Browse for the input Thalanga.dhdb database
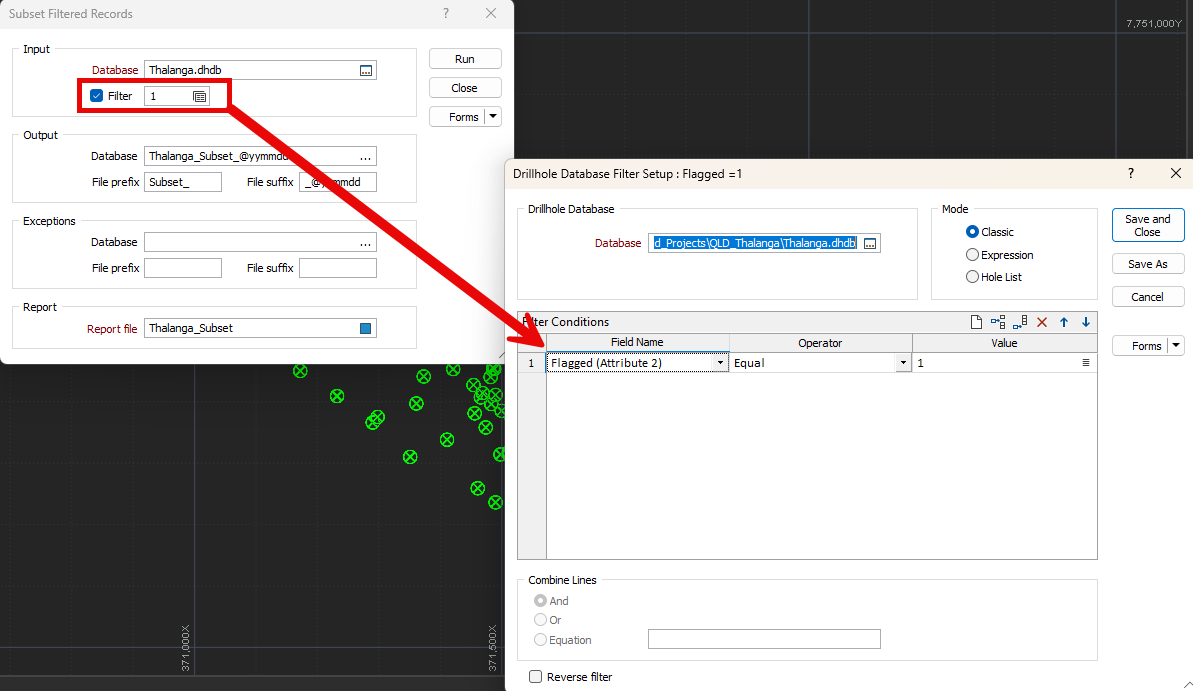This screenshot has width=1193, height=691. coord(366,71)
